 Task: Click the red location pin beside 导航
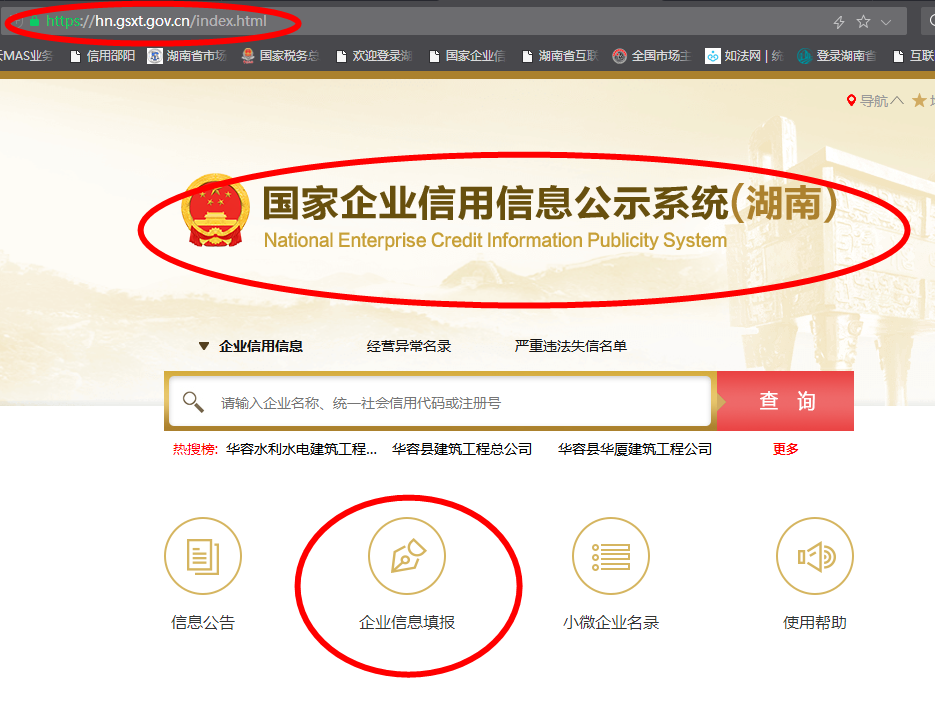click(851, 100)
